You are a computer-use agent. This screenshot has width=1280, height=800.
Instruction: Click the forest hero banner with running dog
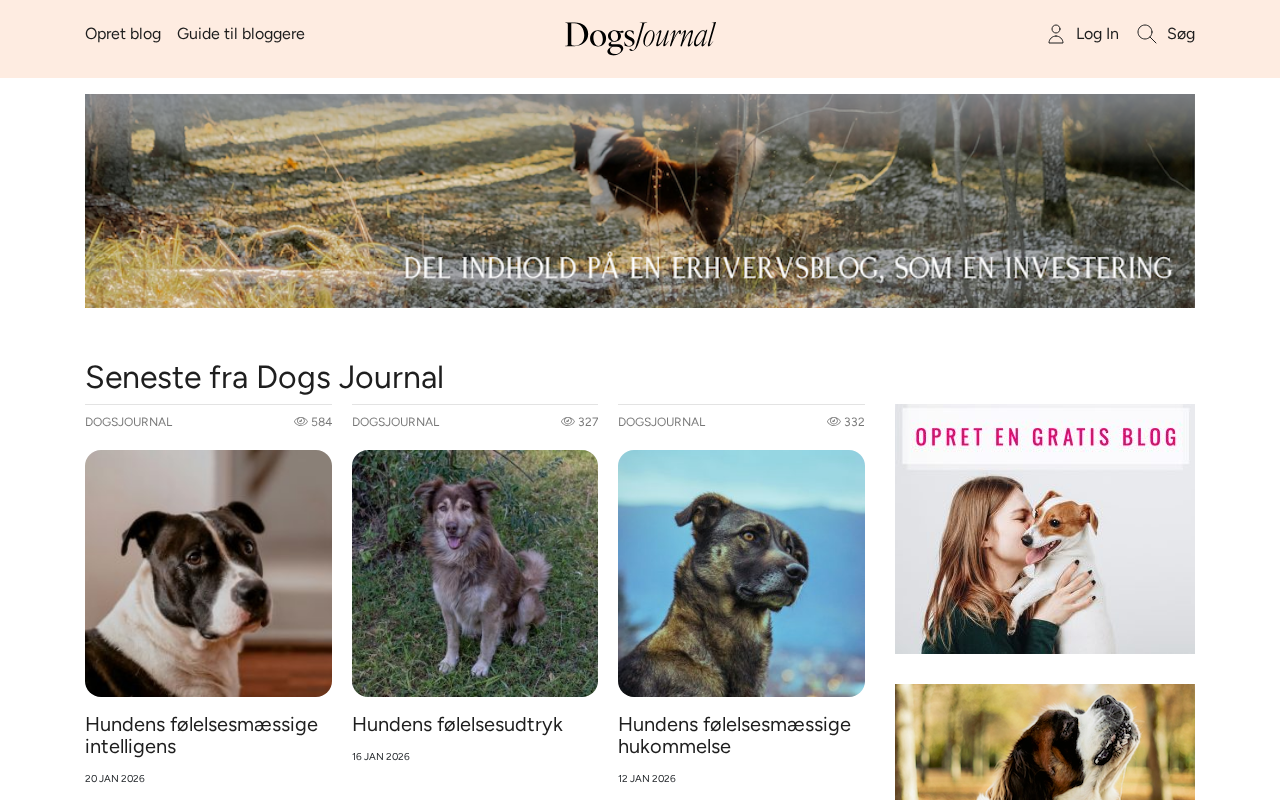click(640, 201)
